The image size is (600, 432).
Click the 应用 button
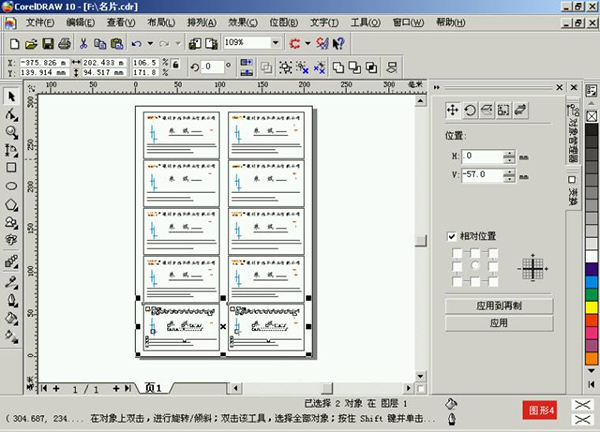click(x=498, y=323)
